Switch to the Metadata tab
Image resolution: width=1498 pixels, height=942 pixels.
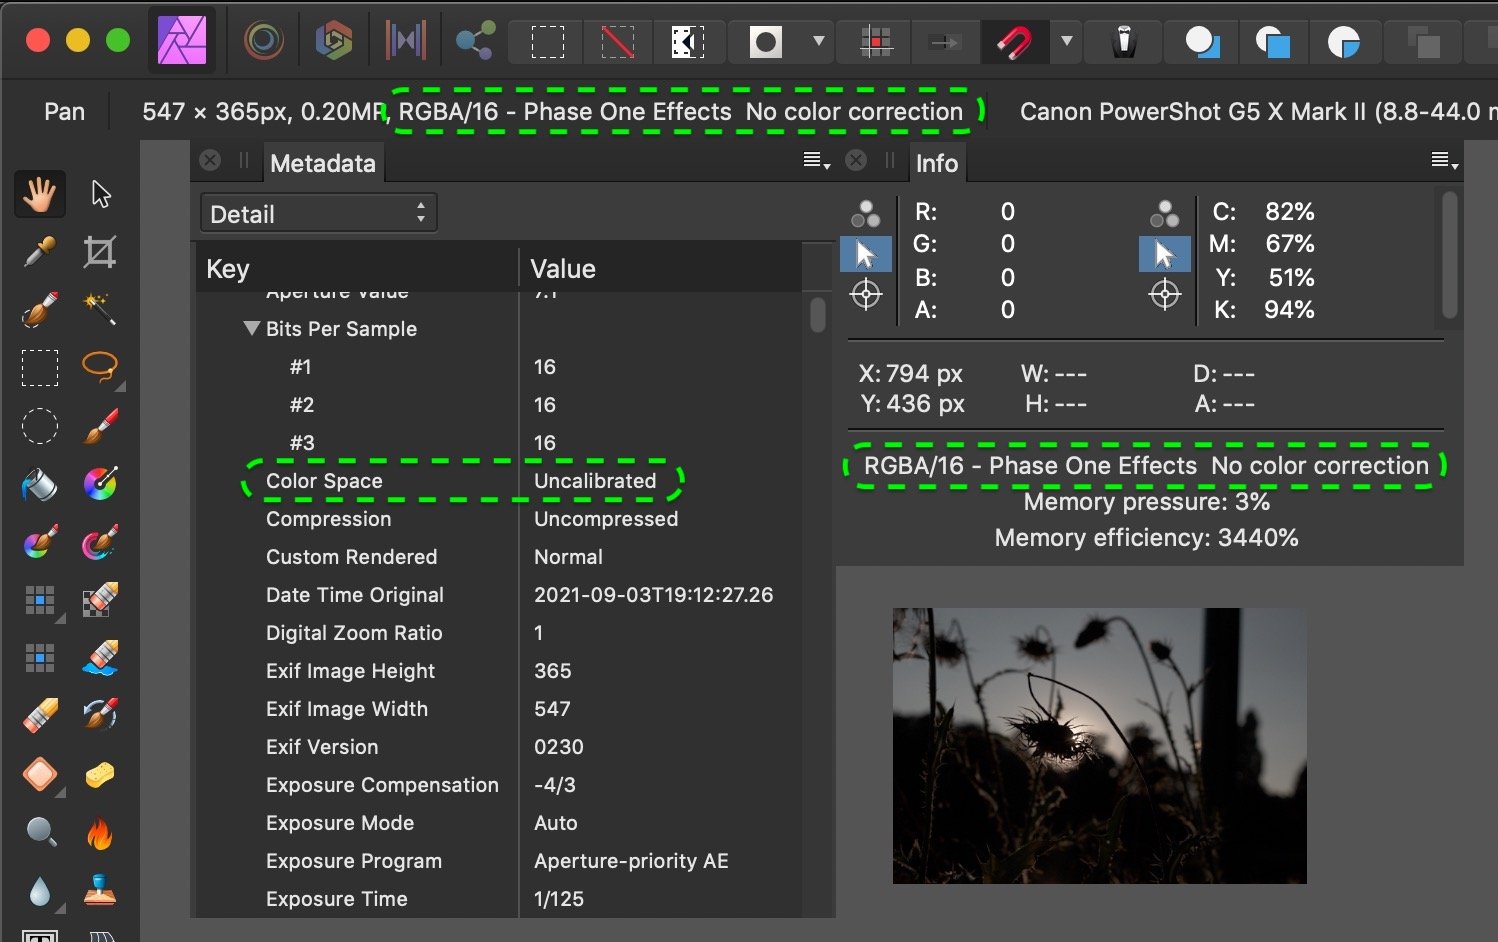(x=322, y=162)
